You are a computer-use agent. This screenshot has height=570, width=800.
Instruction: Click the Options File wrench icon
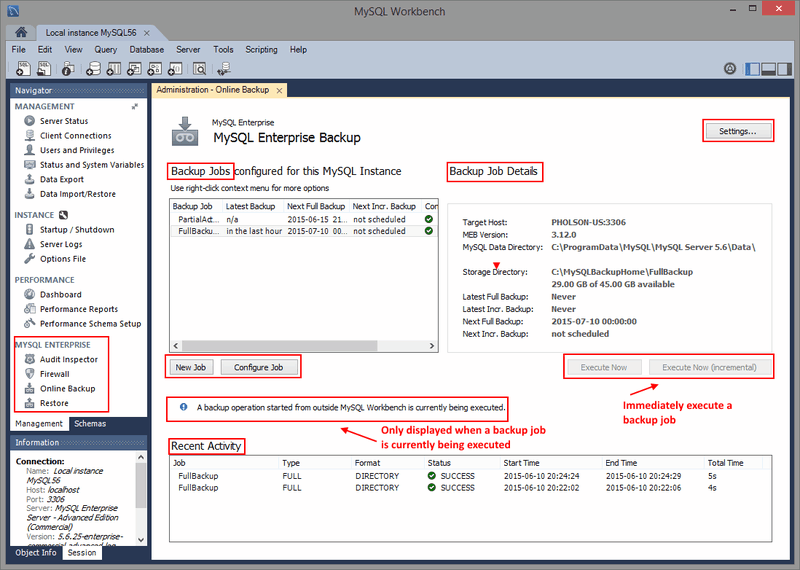30,259
